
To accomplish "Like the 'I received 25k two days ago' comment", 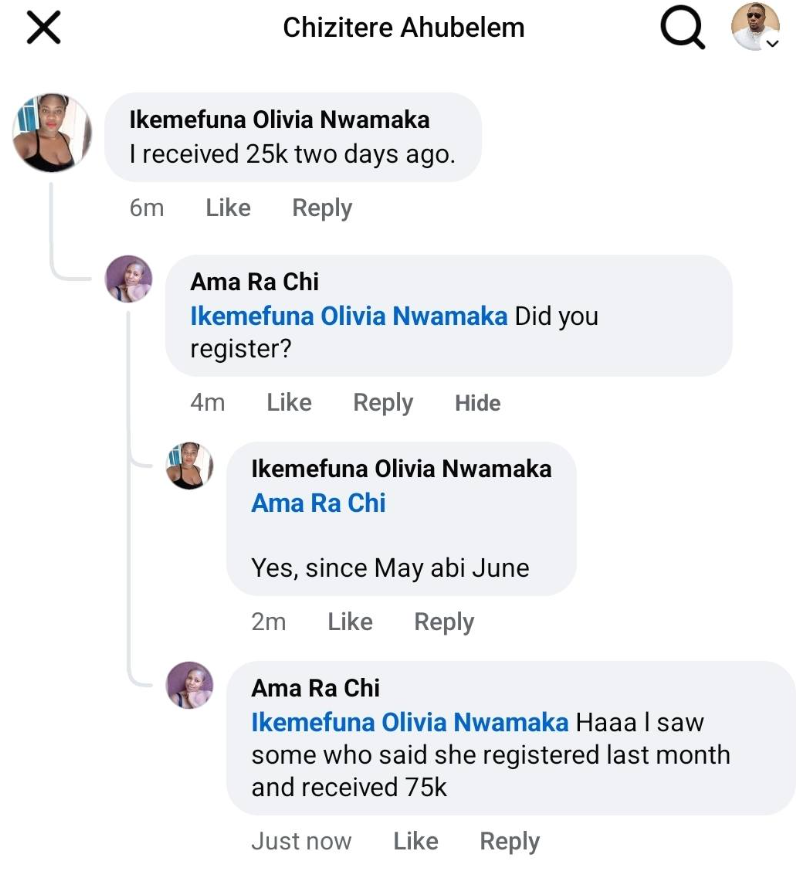I will (x=228, y=208).
